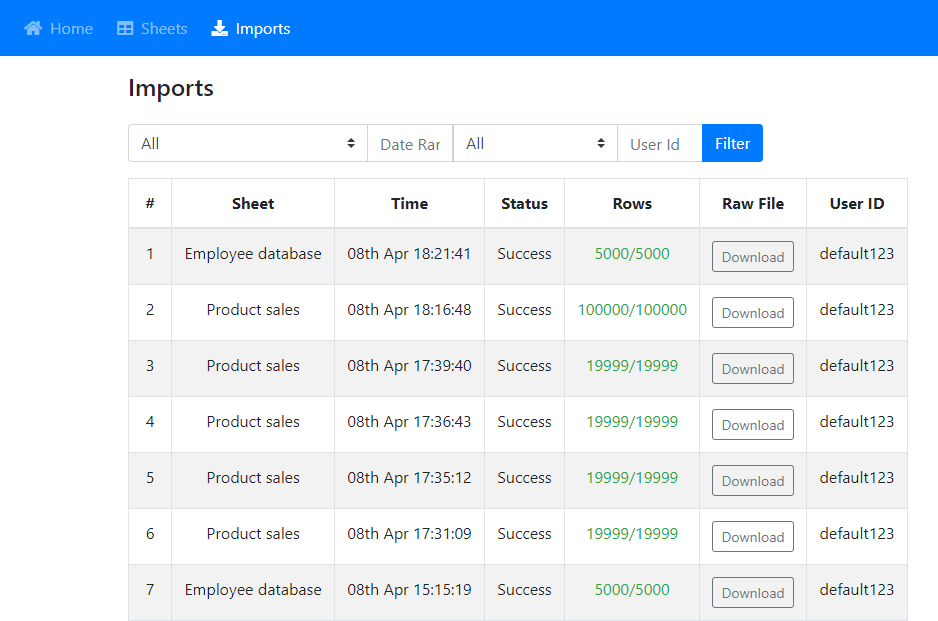The height and width of the screenshot is (621, 938).
Task: Download raw file for import 7
Action: [752, 593]
